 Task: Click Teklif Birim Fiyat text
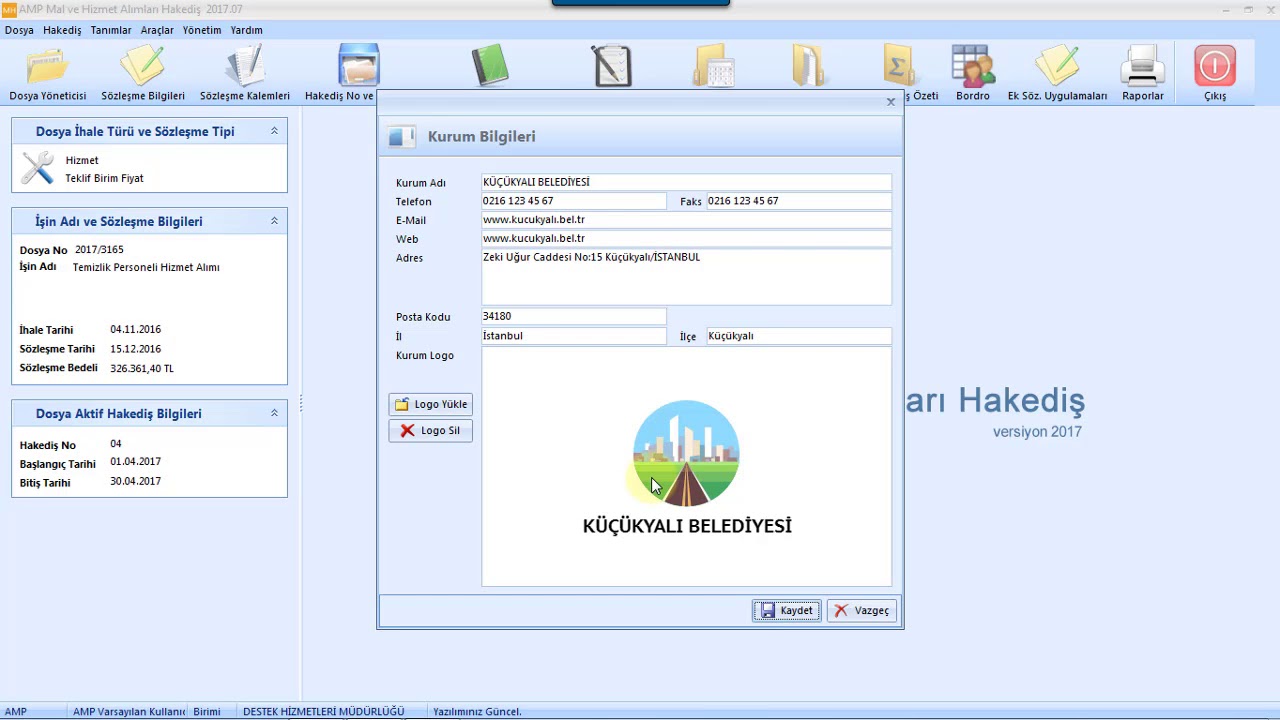tap(104, 178)
